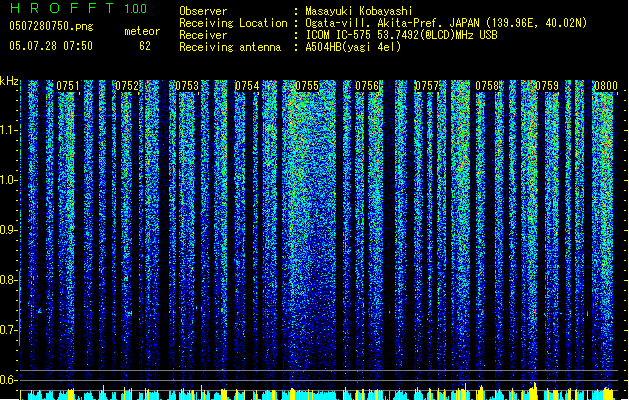Click the 0753 time marker
Image resolution: width=629 pixels, height=400 pixels.
click(x=187, y=86)
